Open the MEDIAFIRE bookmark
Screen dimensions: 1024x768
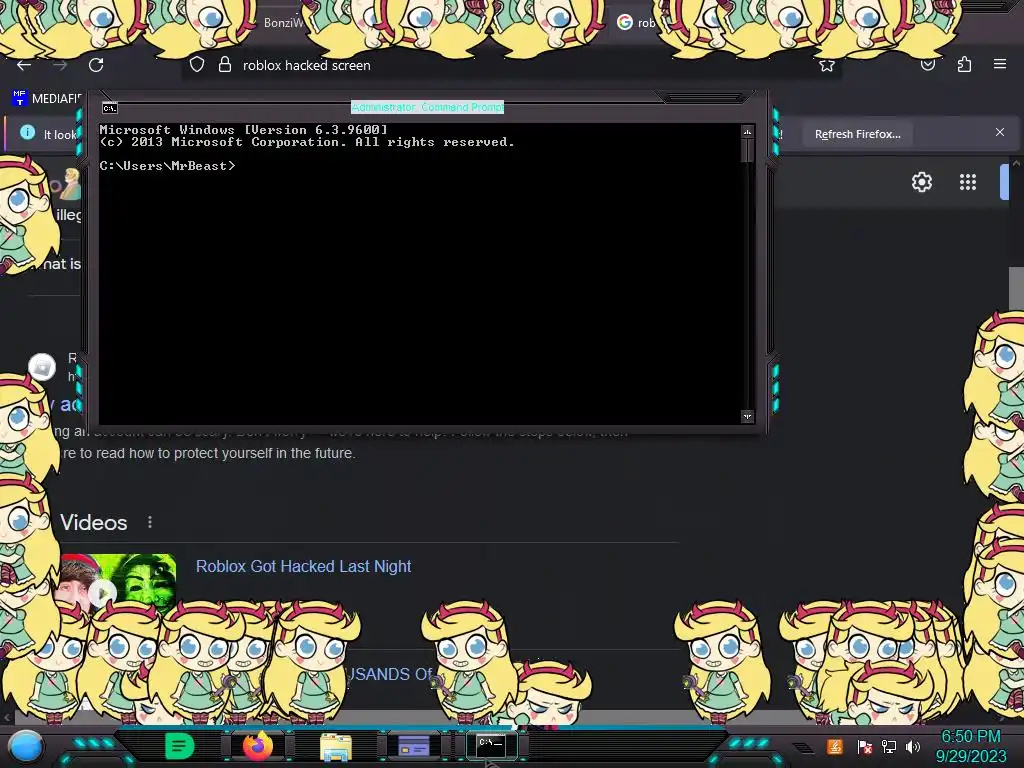pos(46,99)
